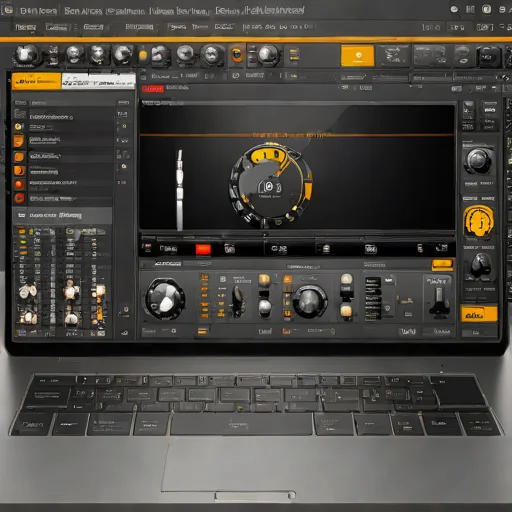Toggle the round orange button left of center knob
Image resolution: width=512 pixels, height=512 pixels.
point(264,280)
